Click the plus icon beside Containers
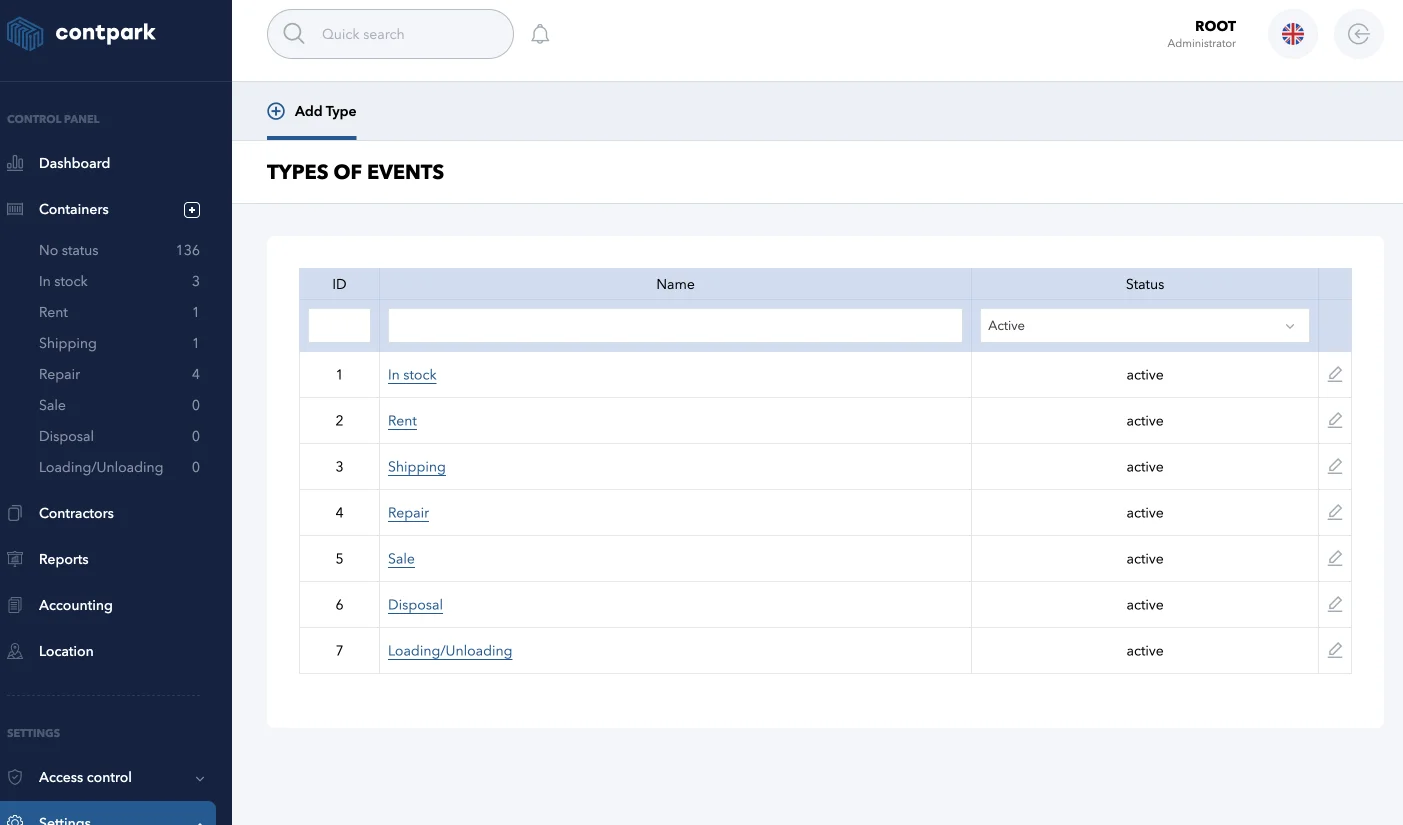This screenshot has width=1403, height=825. click(192, 210)
